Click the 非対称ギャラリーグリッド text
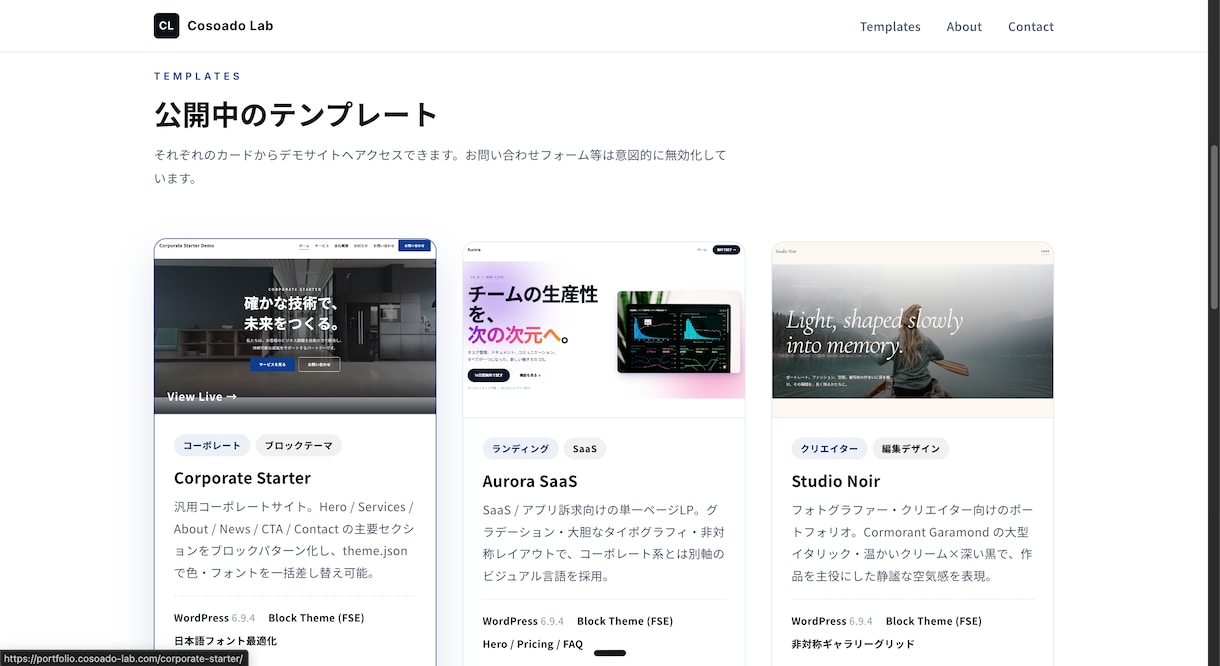Image resolution: width=1220 pixels, height=666 pixels. click(853, 644)
